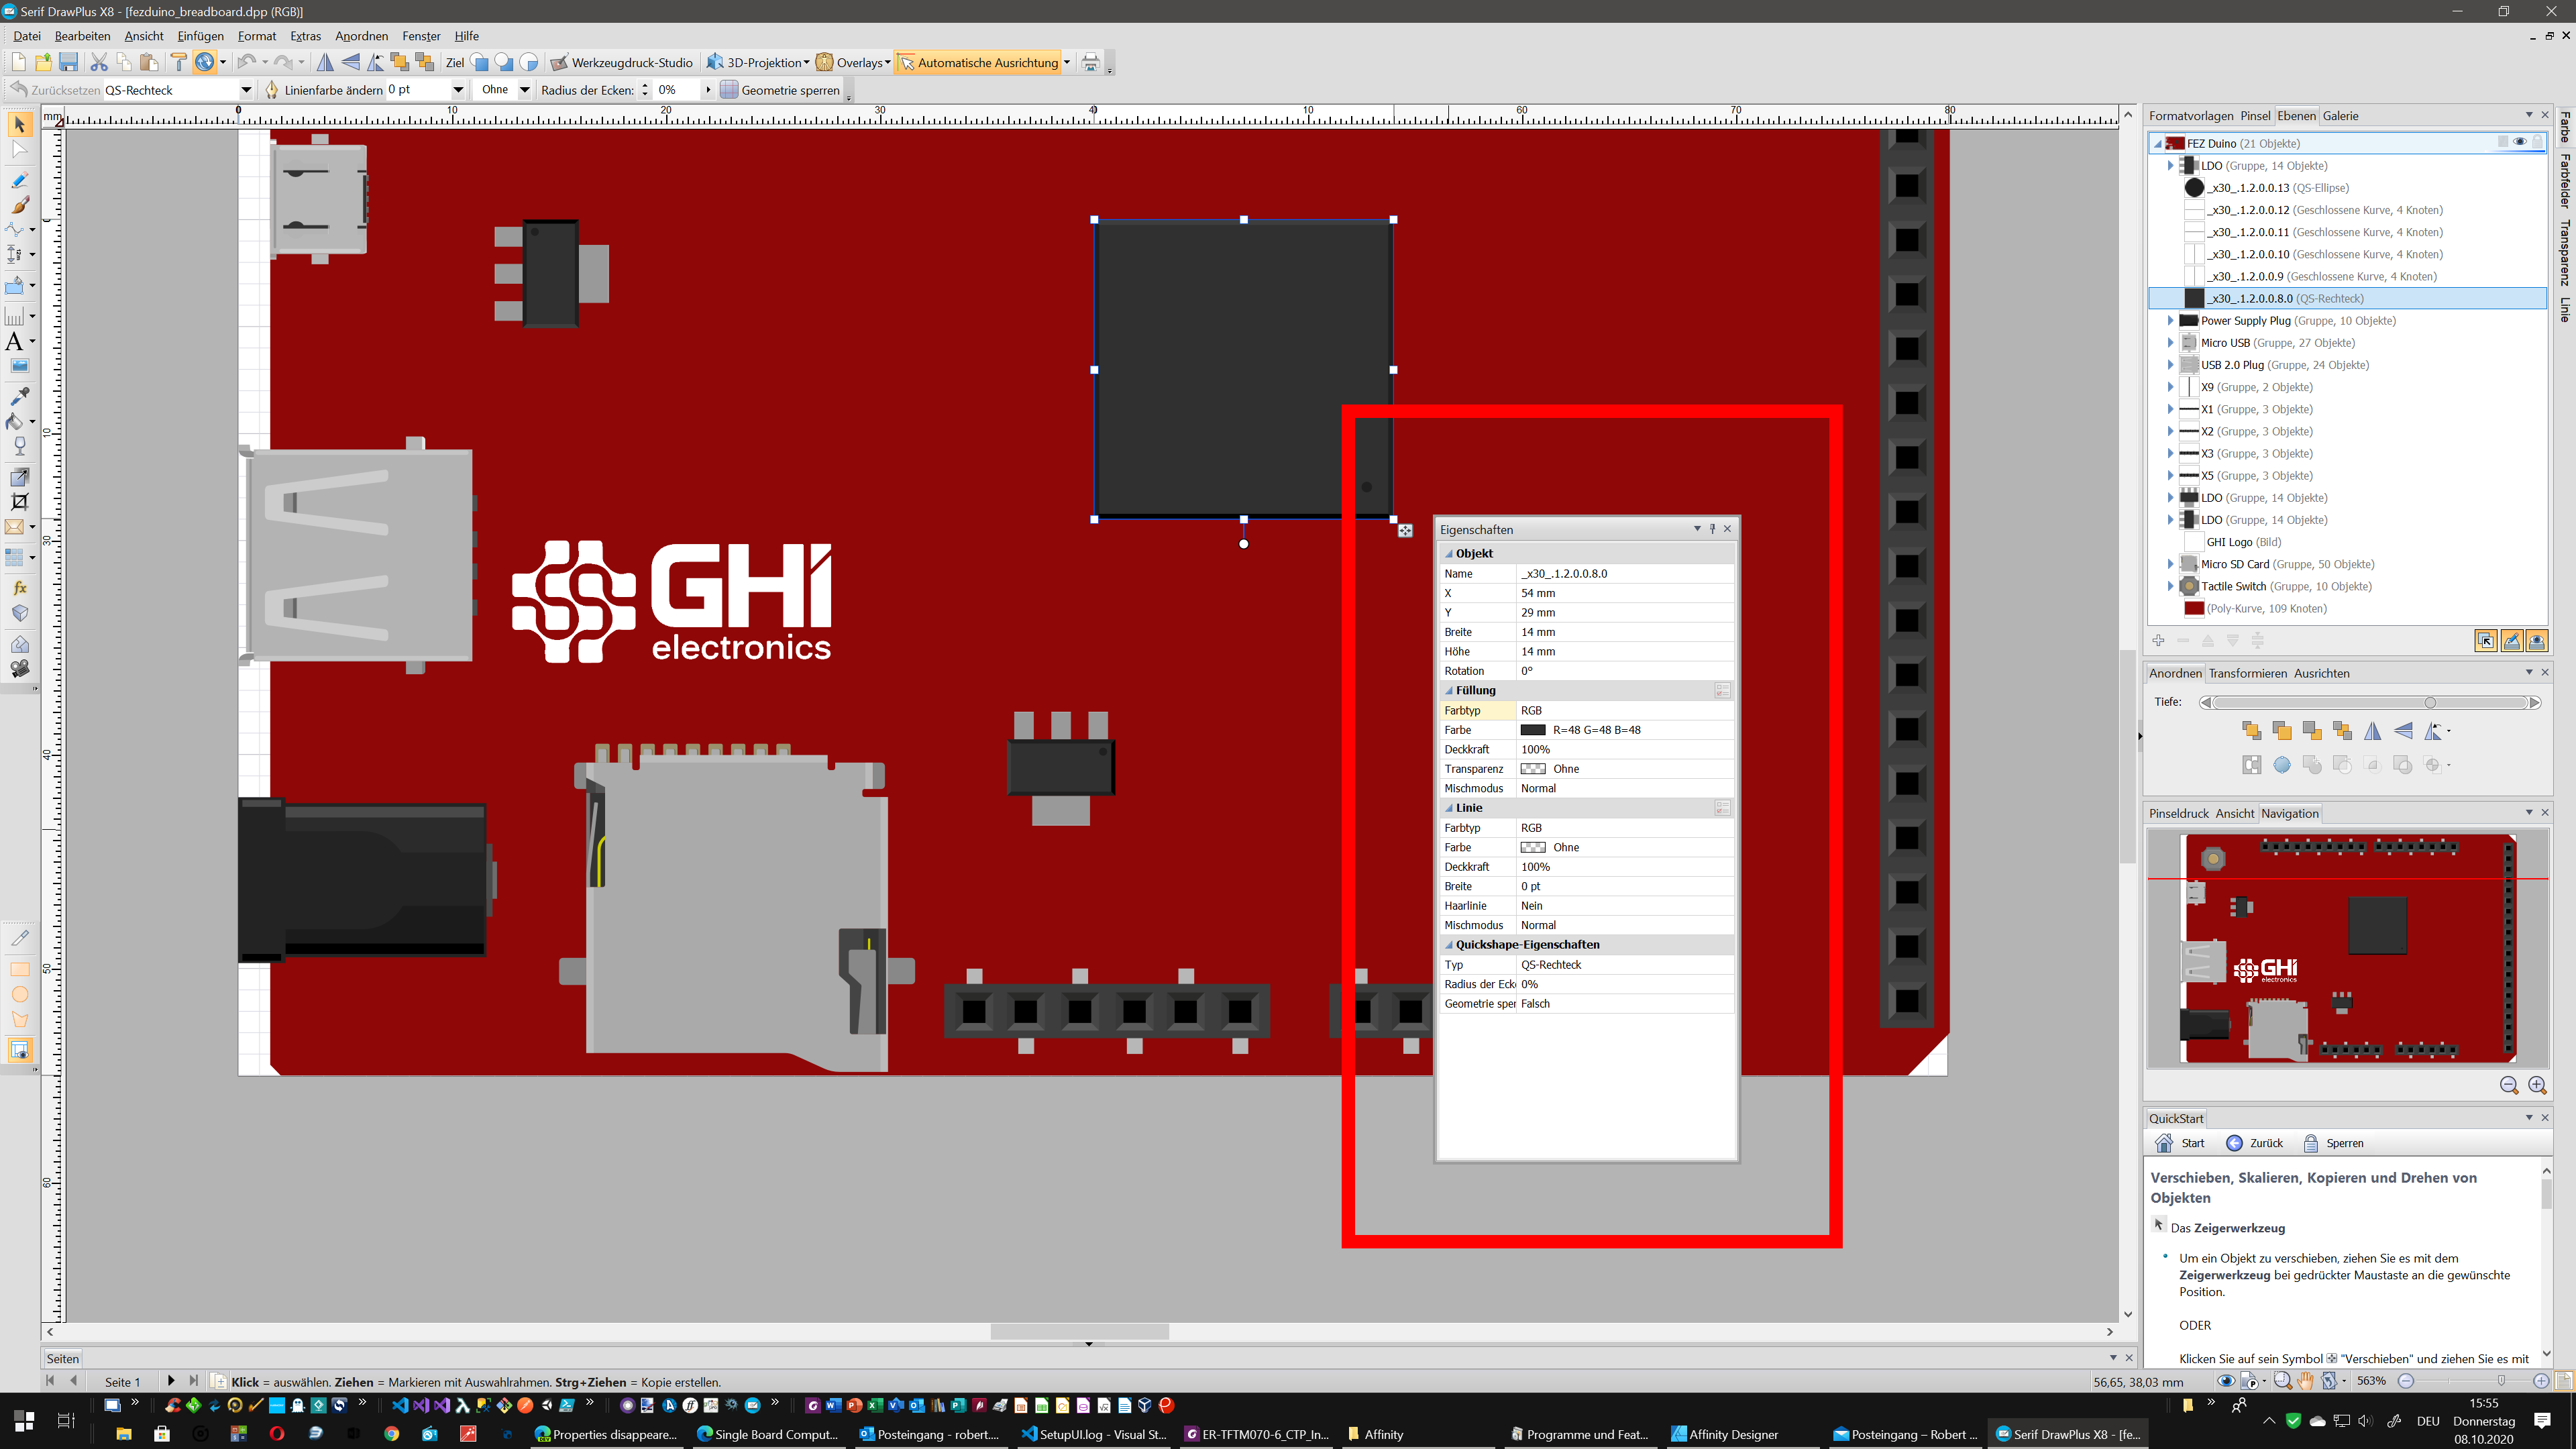This screenshot has width=2576, height=1449.
Task: Select the camera tool in left toolbar
Action: [x=19, y=669]
